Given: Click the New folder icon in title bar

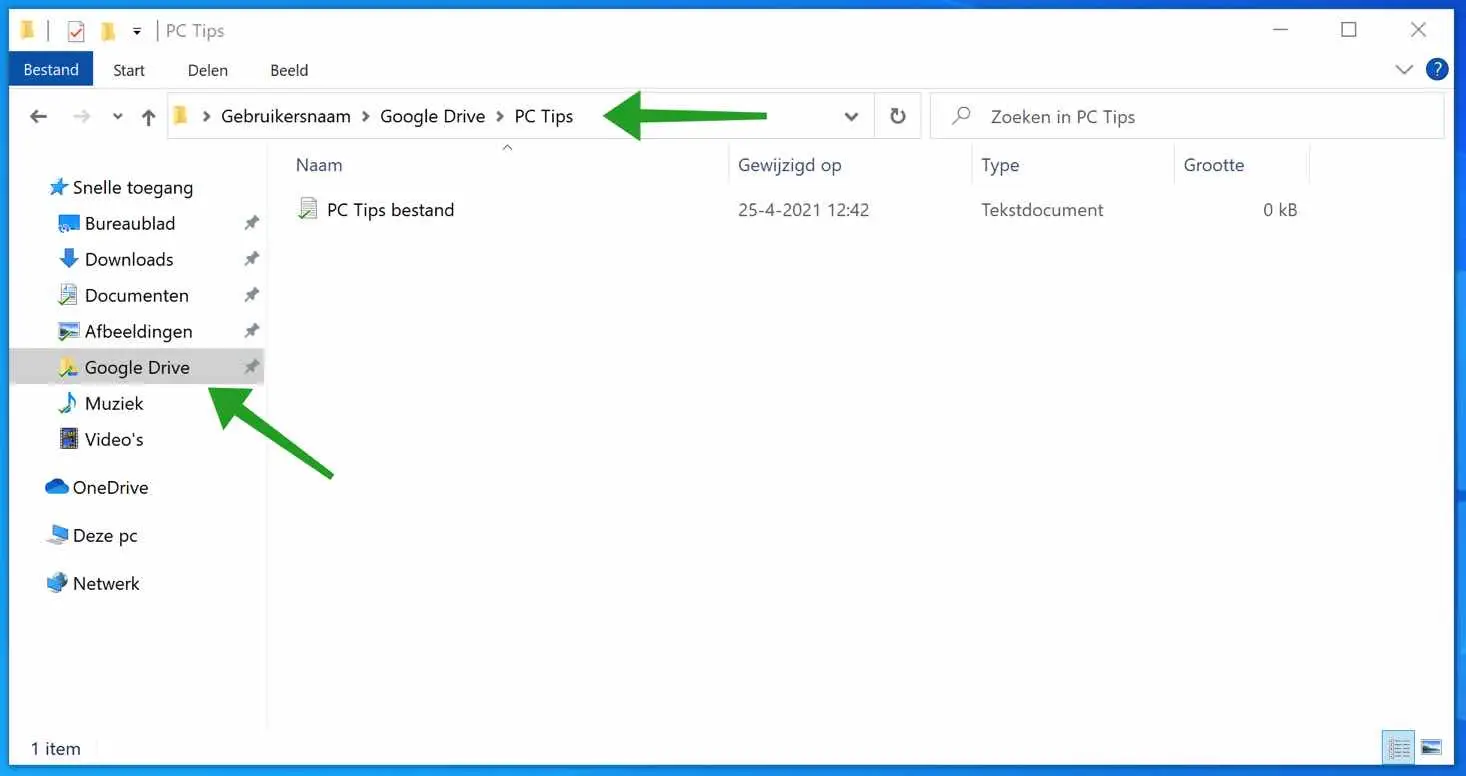Looking at the screenshot, I should [108, 31].
